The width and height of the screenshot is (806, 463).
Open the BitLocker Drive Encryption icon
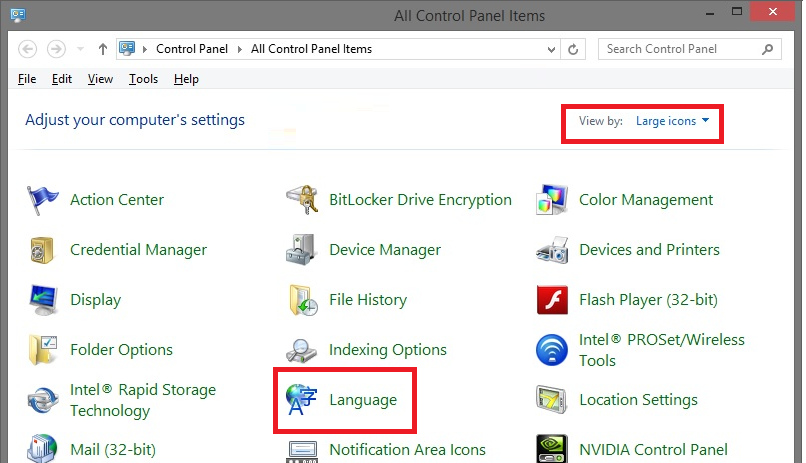click(302, 200)
